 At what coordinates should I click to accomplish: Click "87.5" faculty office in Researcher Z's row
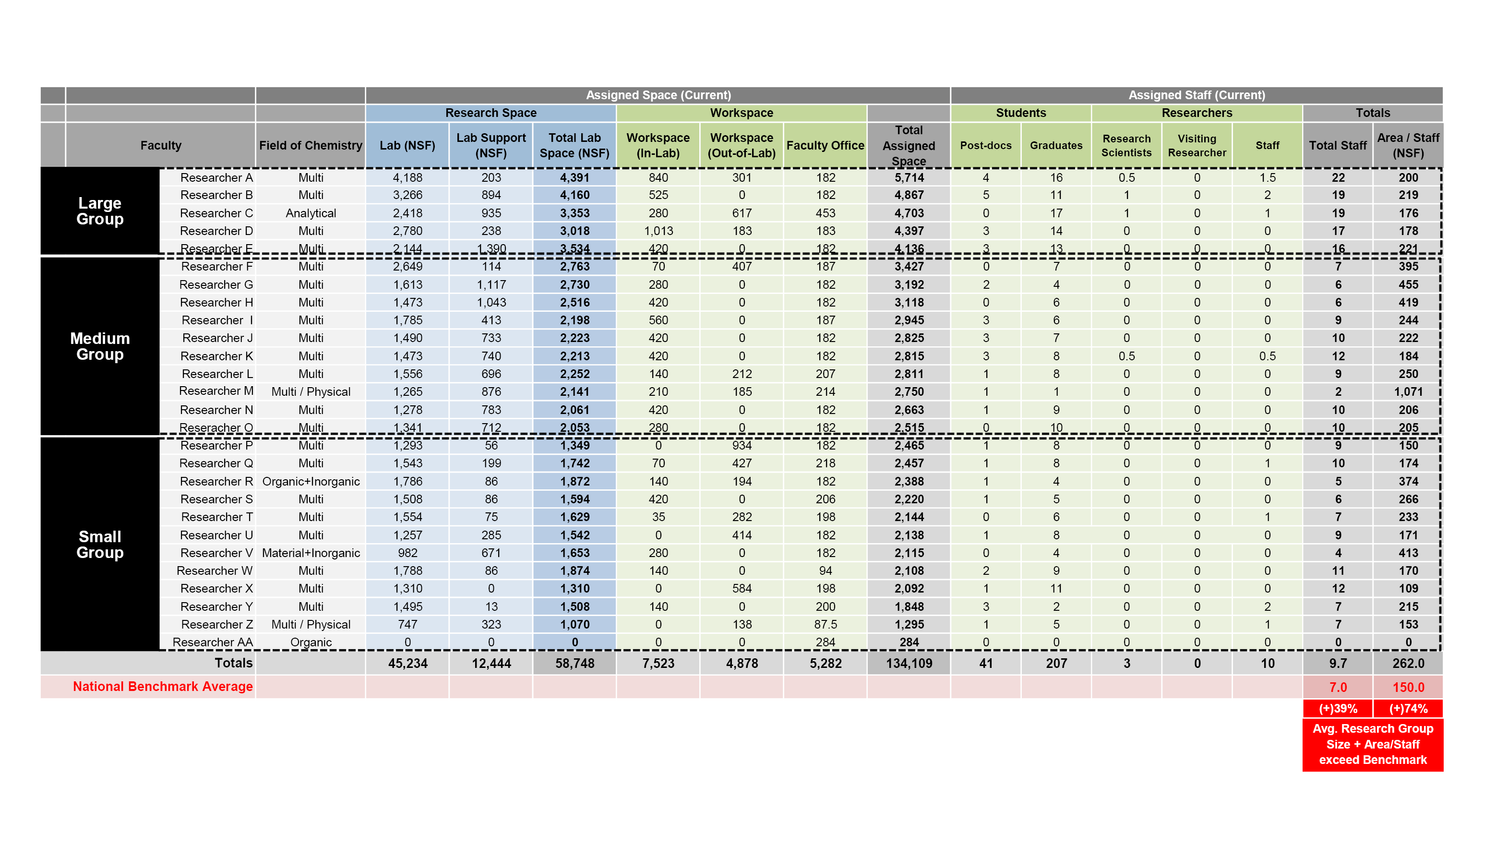pos(825,624)
